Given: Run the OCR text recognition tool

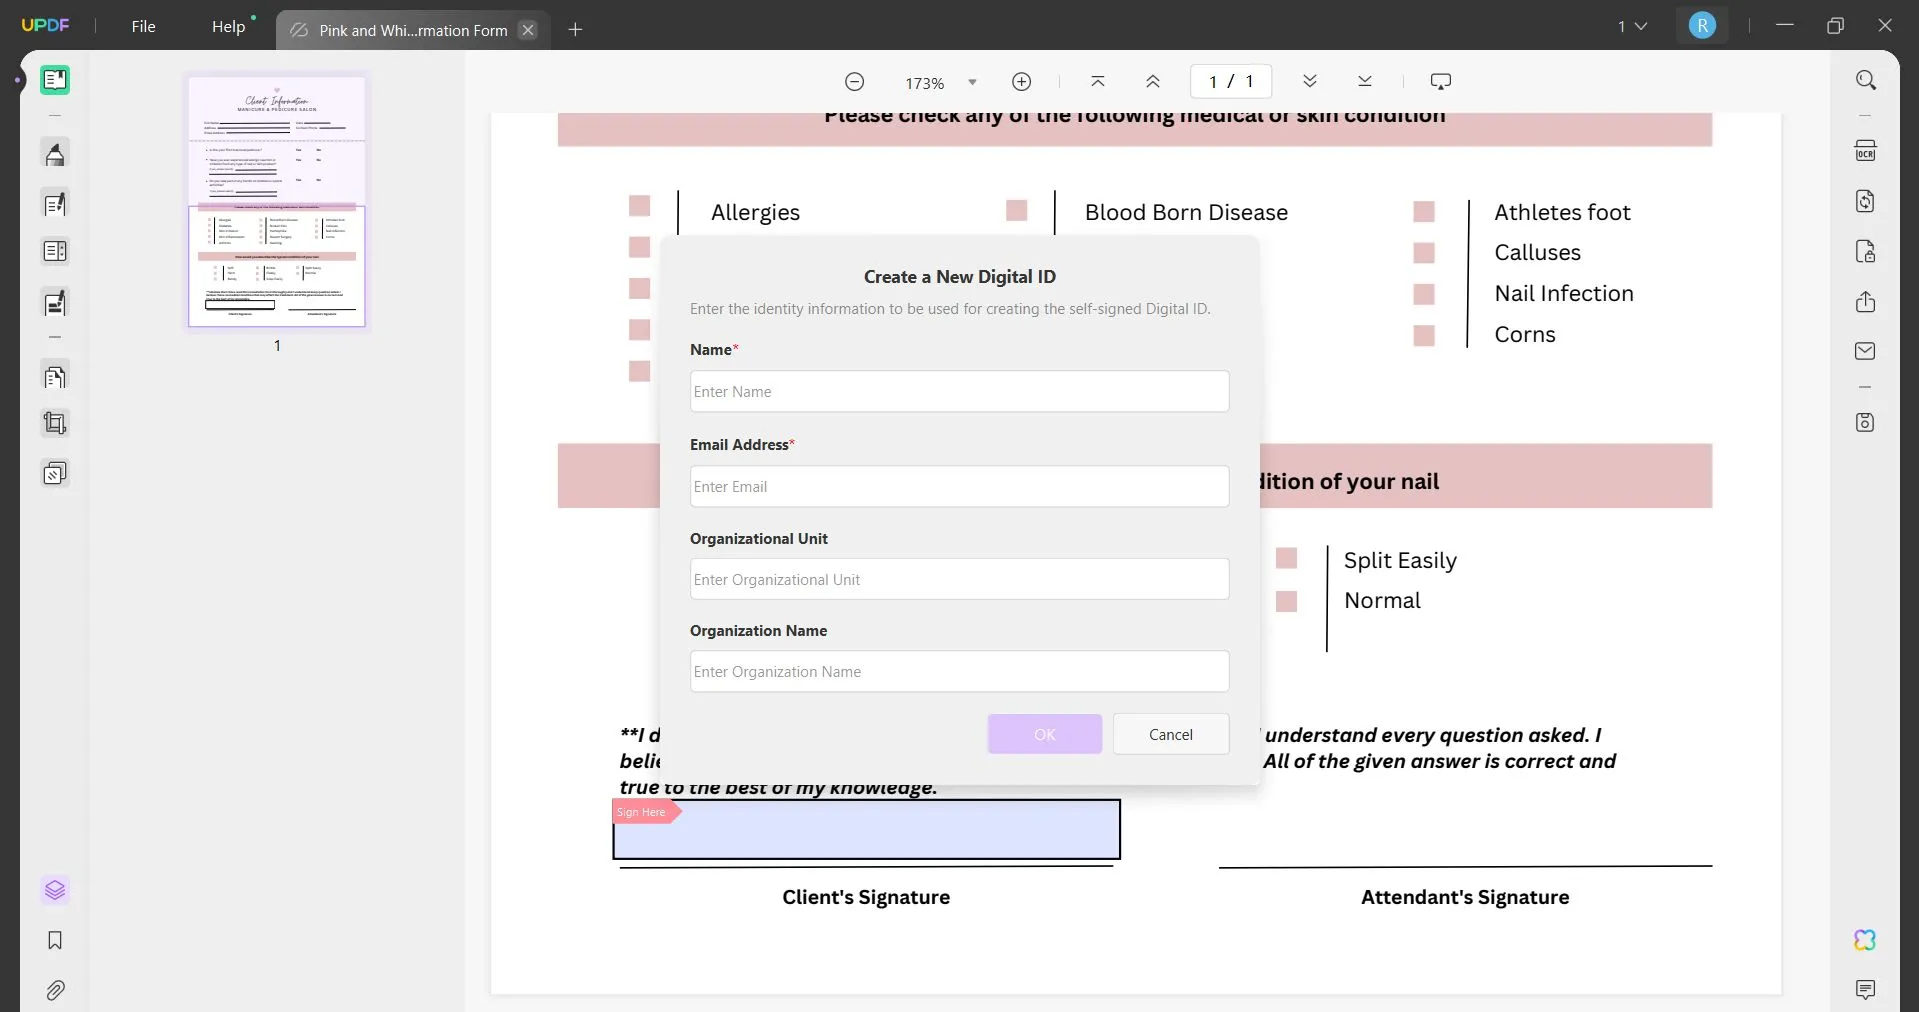Looking at the screenshot, I should click(x=1865, y=151).
